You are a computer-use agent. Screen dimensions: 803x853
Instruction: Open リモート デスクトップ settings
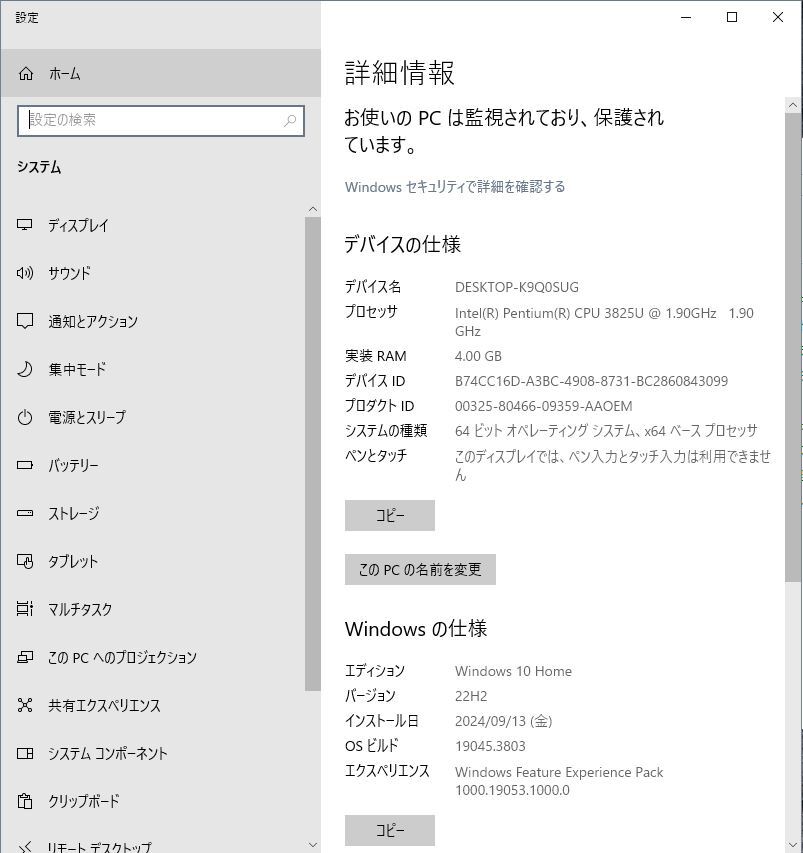coord(152,840)
